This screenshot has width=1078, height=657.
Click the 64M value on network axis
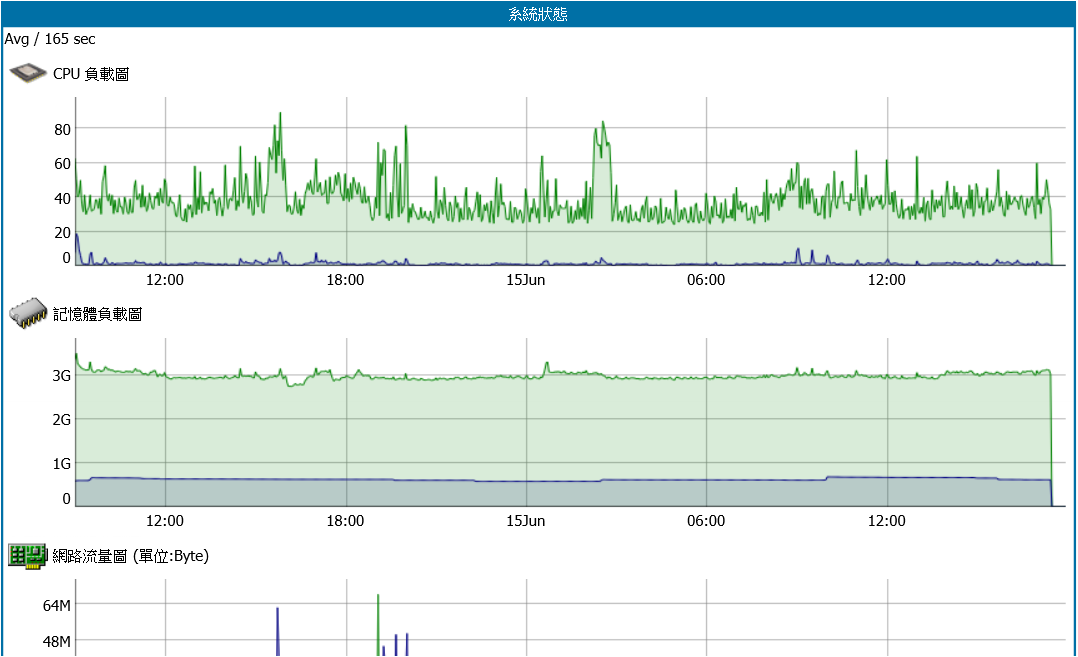(56, 606)
